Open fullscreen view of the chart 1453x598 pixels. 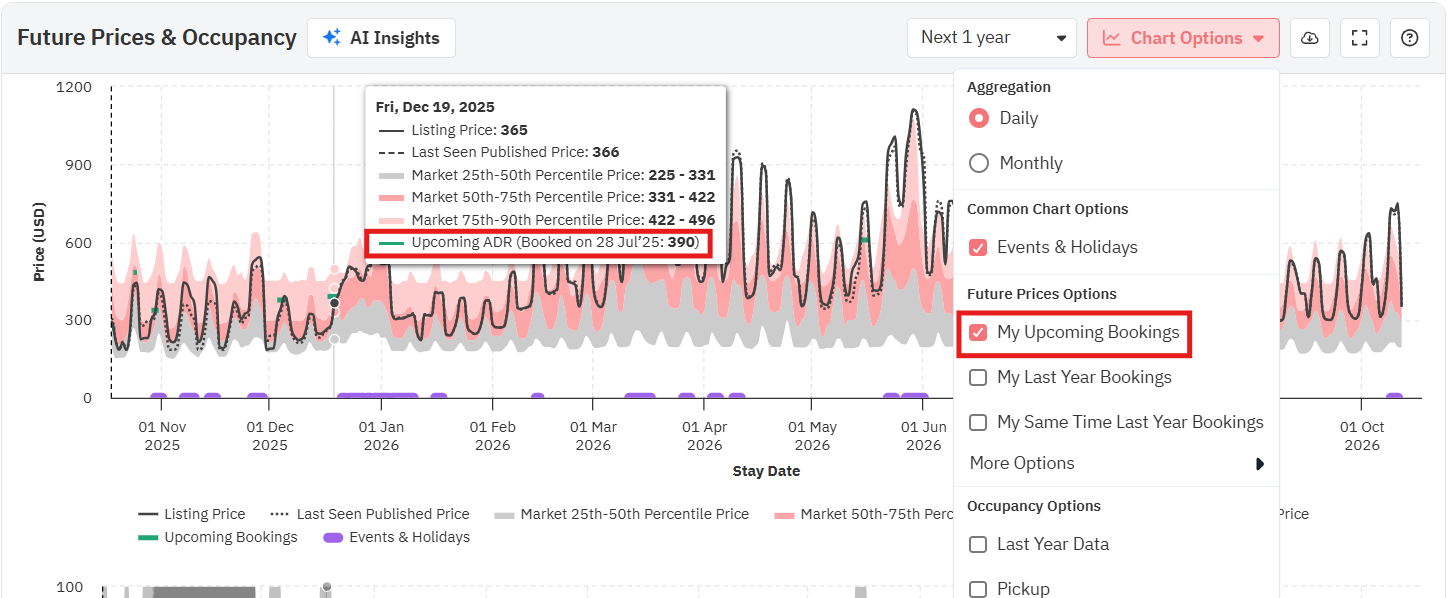(x=1359, y=38)
